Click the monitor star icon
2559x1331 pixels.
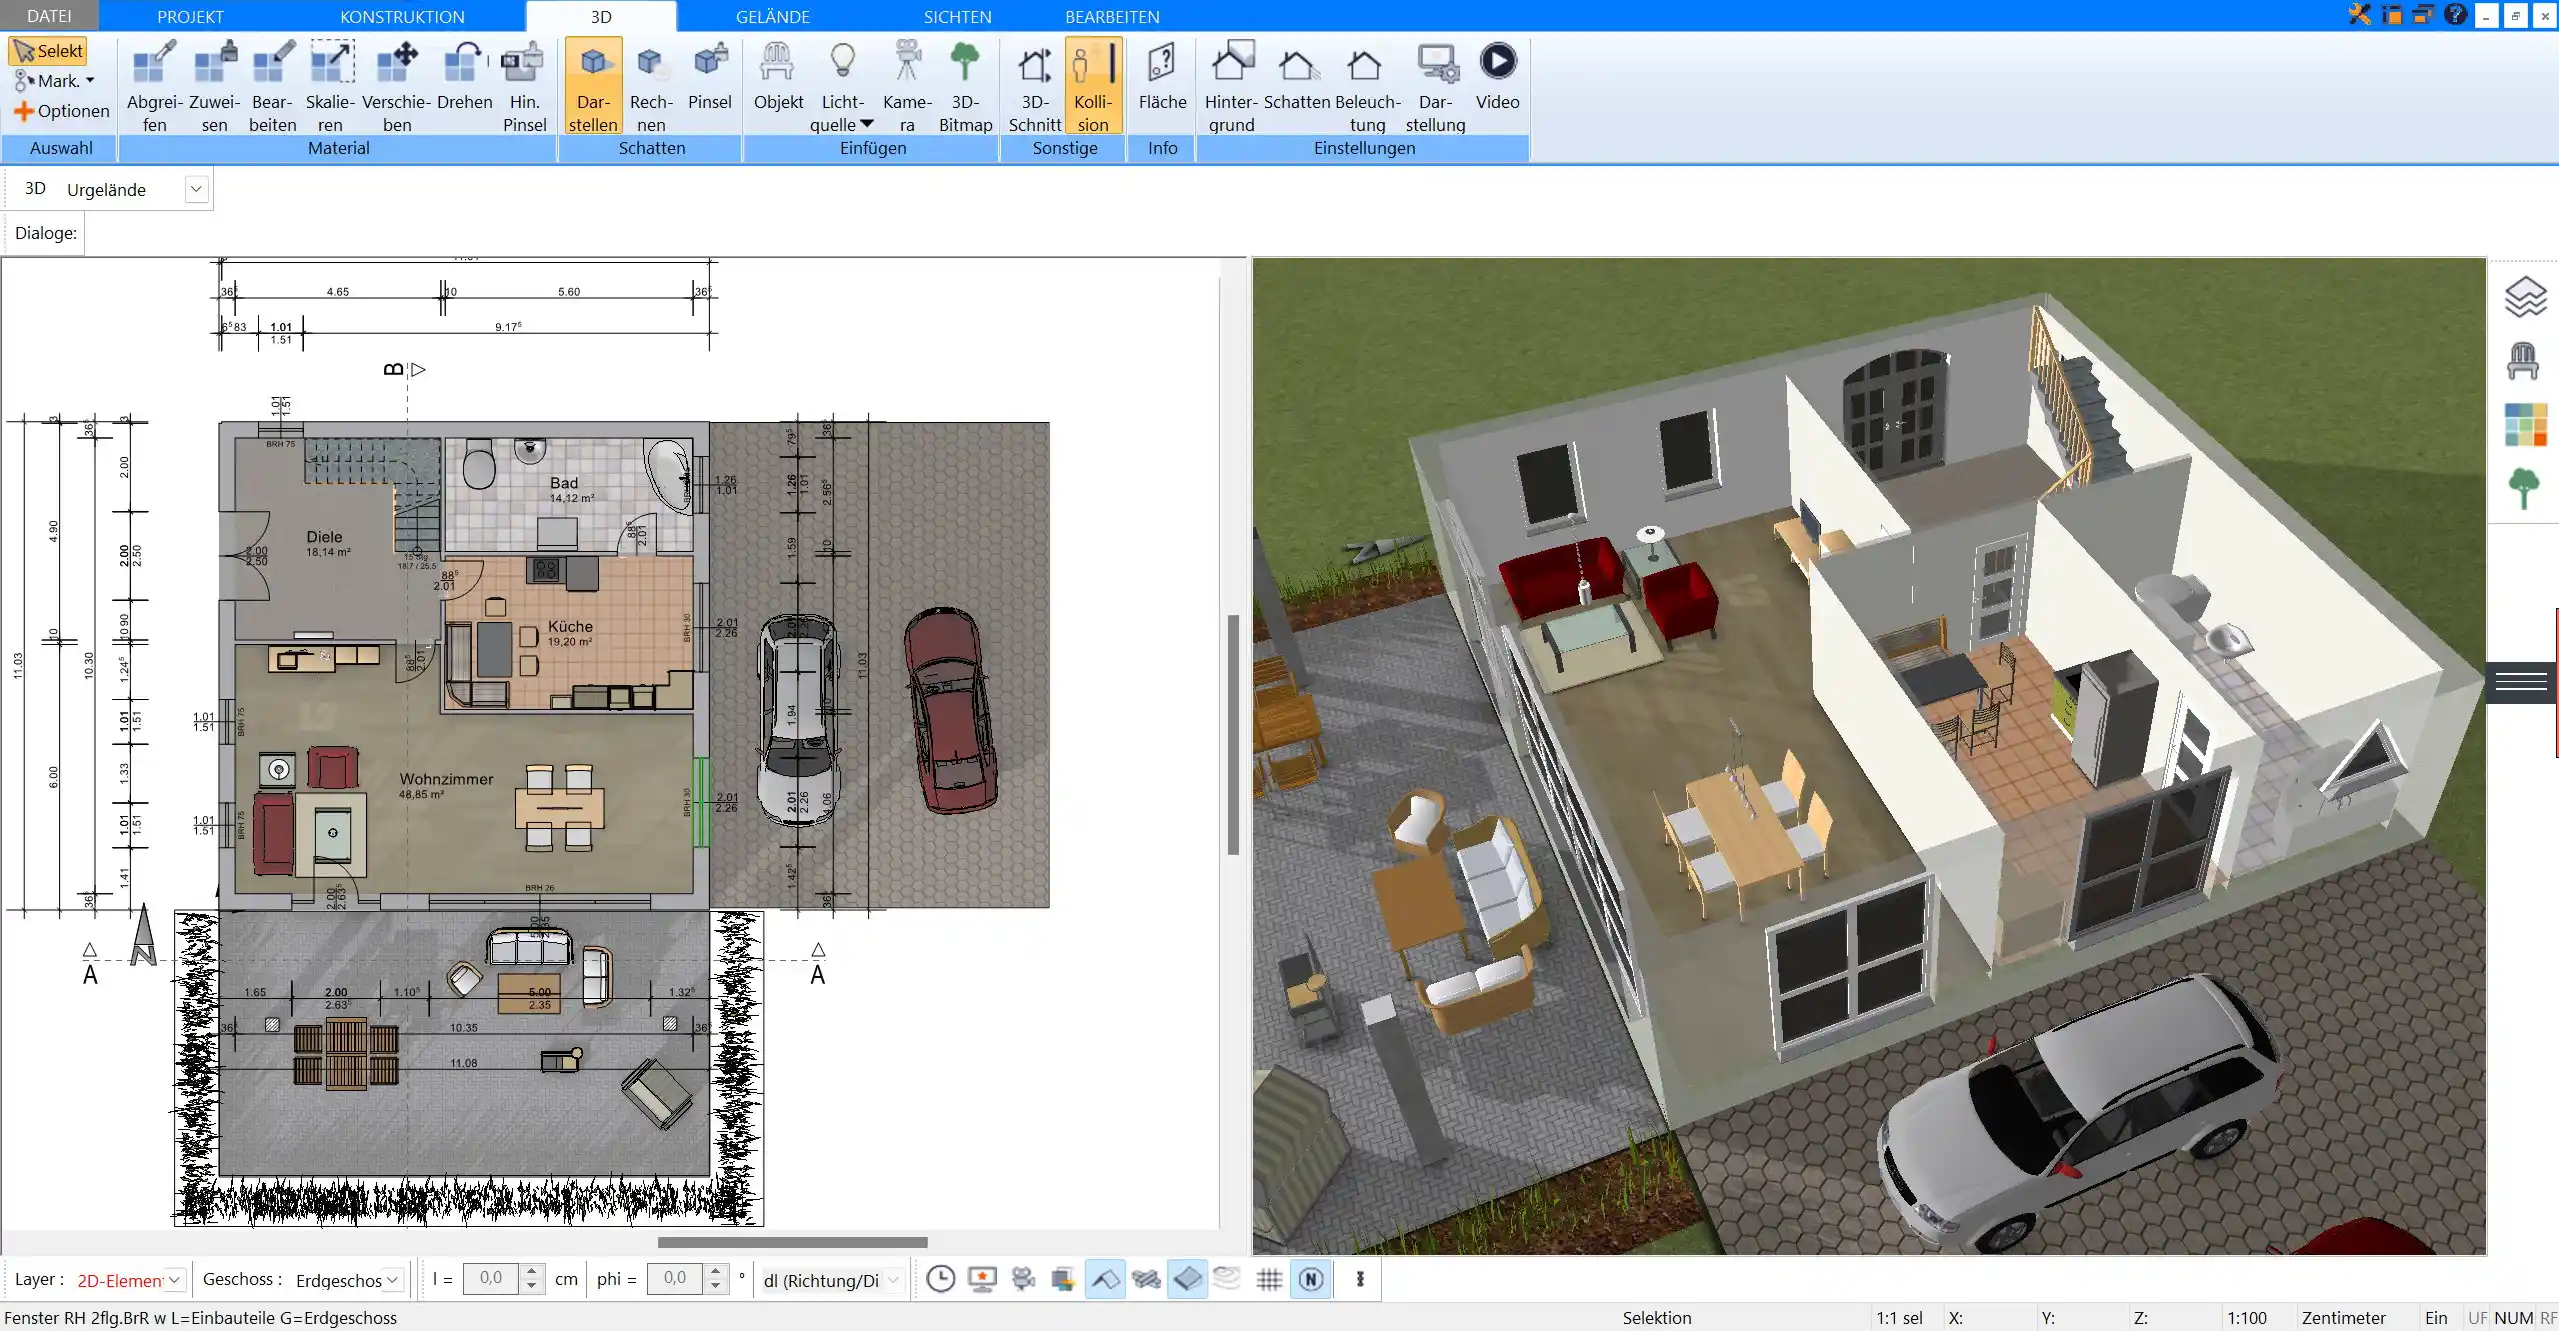982,1279
